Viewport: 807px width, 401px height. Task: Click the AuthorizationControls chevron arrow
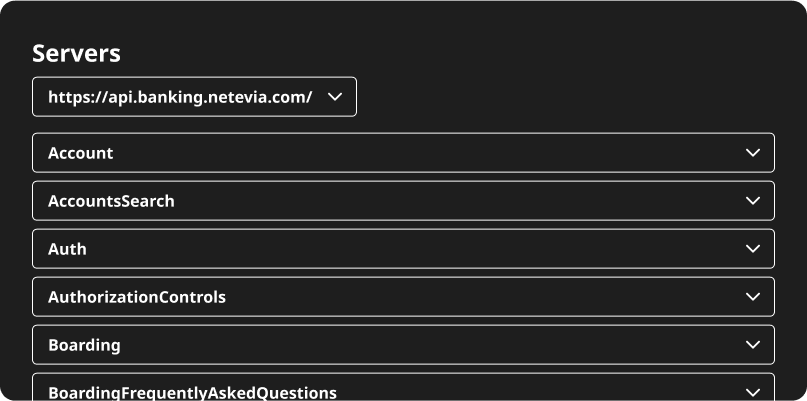753,297
